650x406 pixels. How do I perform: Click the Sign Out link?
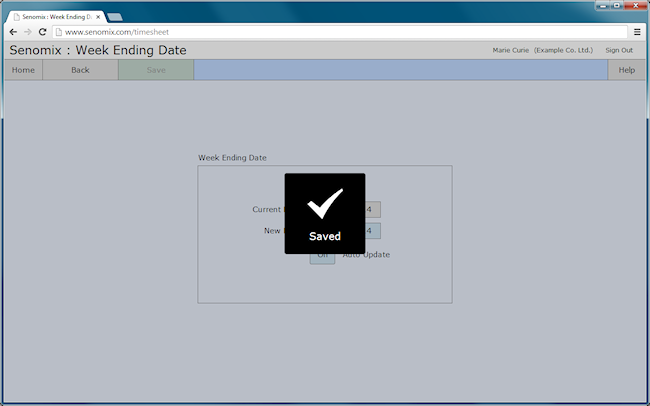point(619,50)
